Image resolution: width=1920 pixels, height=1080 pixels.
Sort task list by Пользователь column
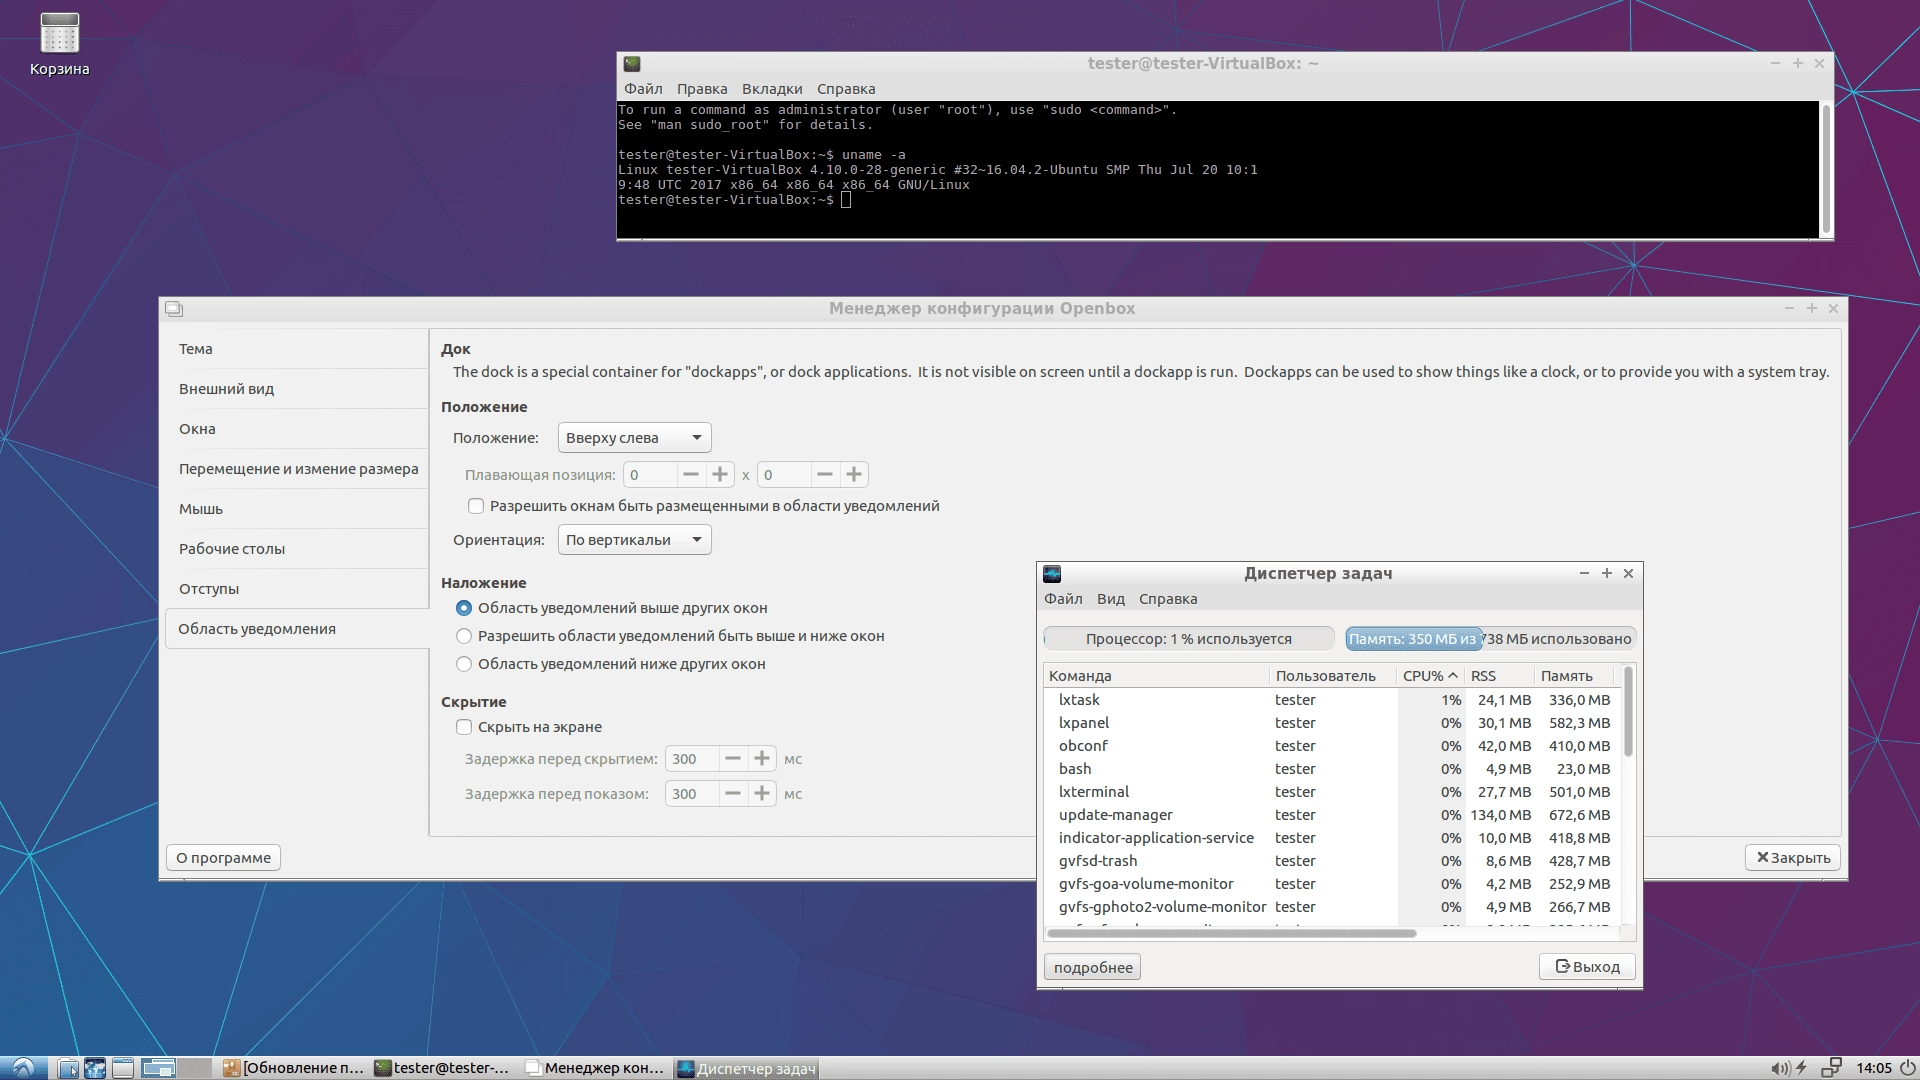coord(1332,676)
